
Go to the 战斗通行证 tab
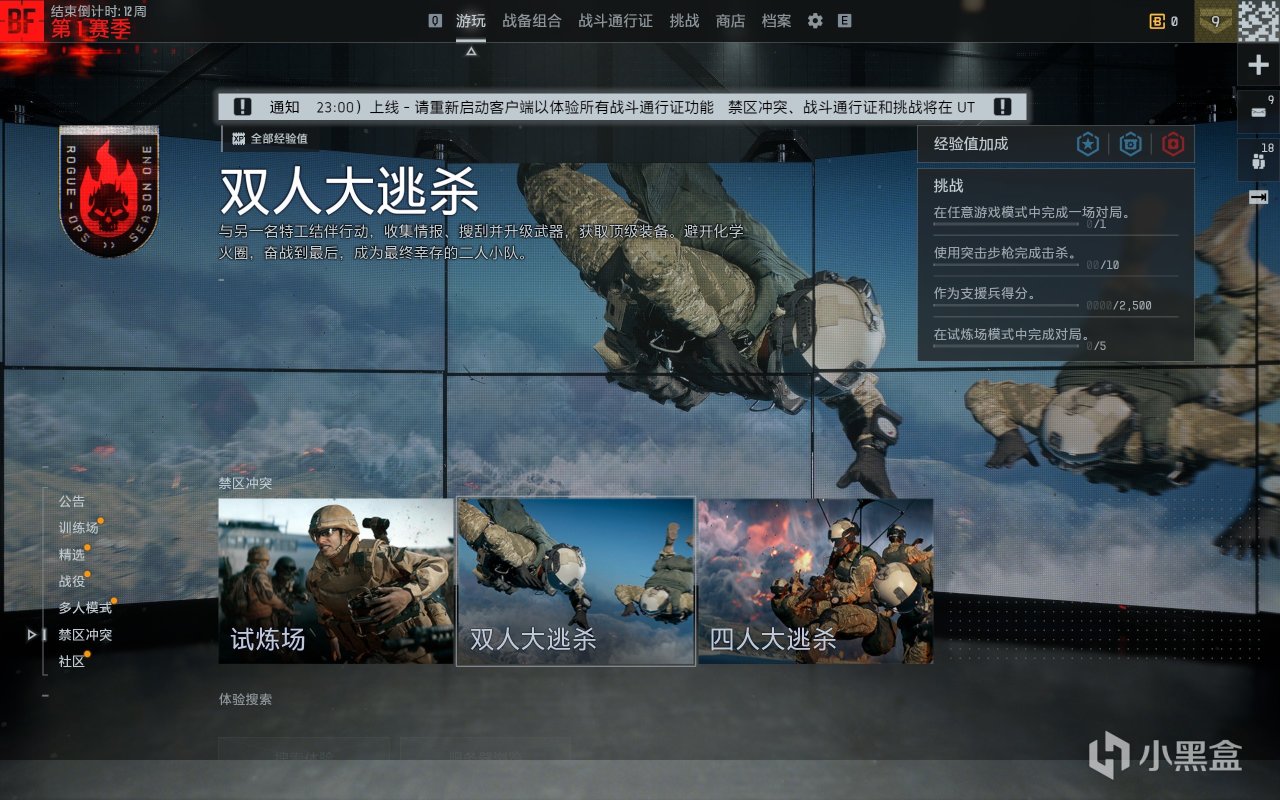[615, 20]
